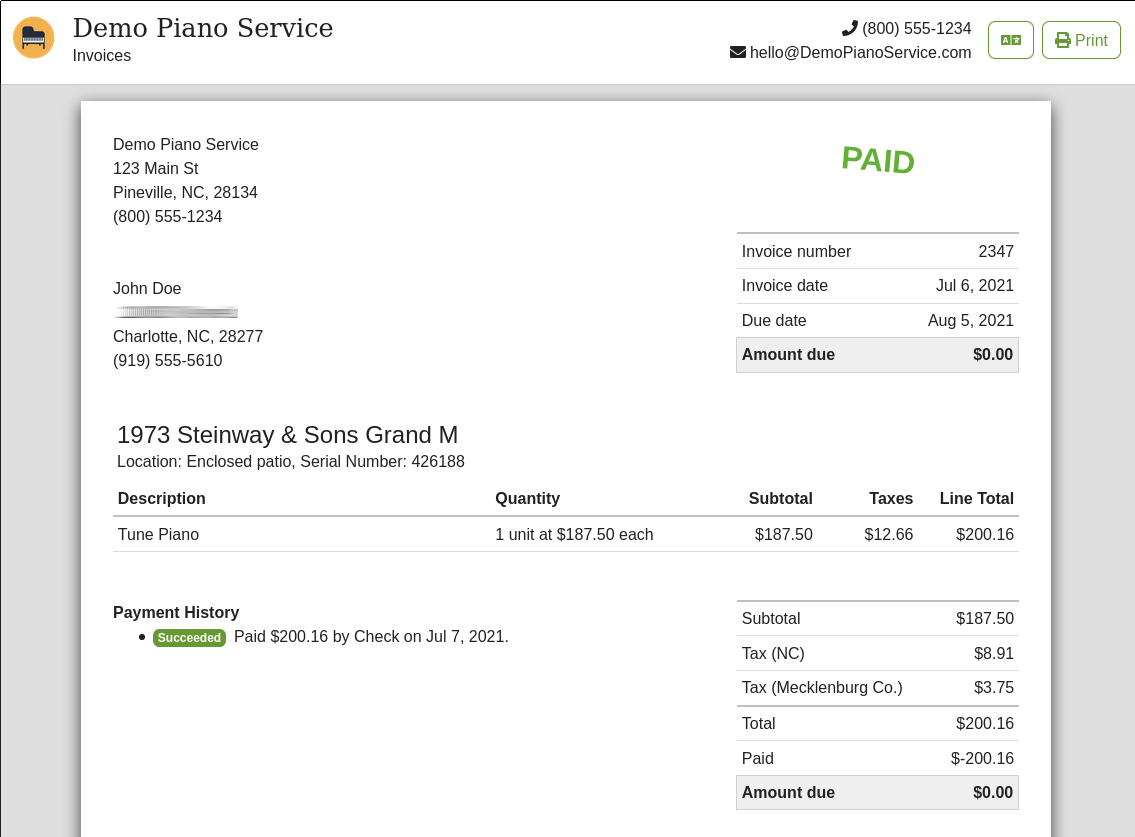
Task: Select the Invoices label under the title
Action: 101,56
